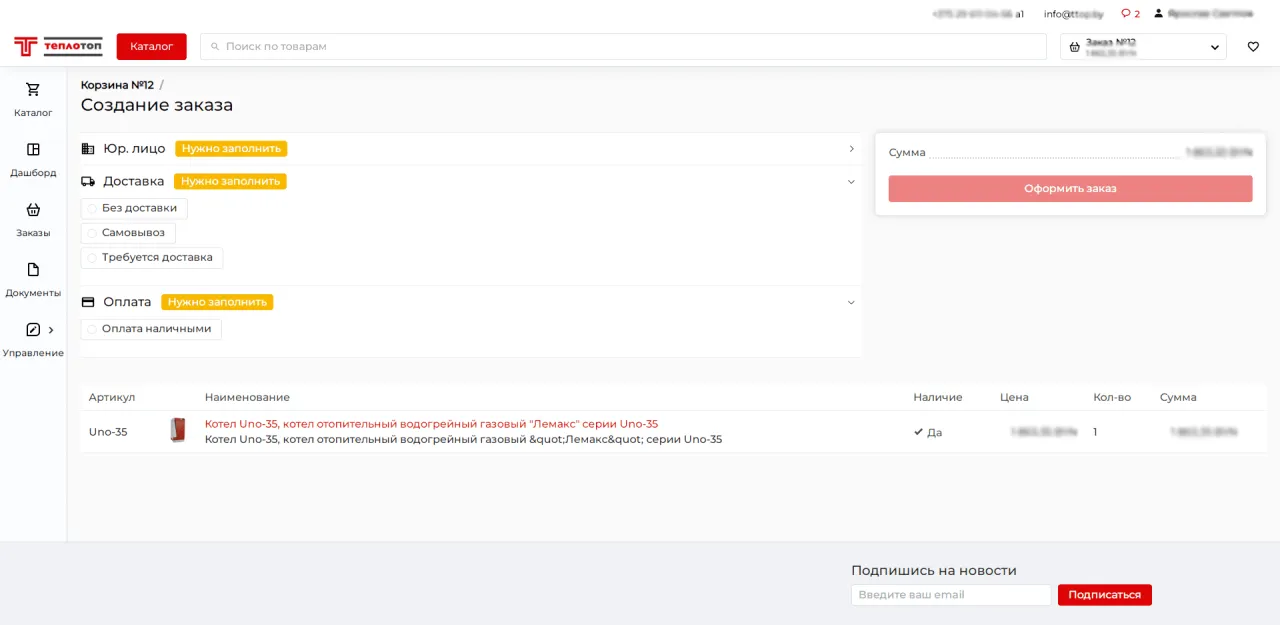The image size is (1280, 625).
Task: Open the Документы sidebar icon
Action: [x=33, y=270]
